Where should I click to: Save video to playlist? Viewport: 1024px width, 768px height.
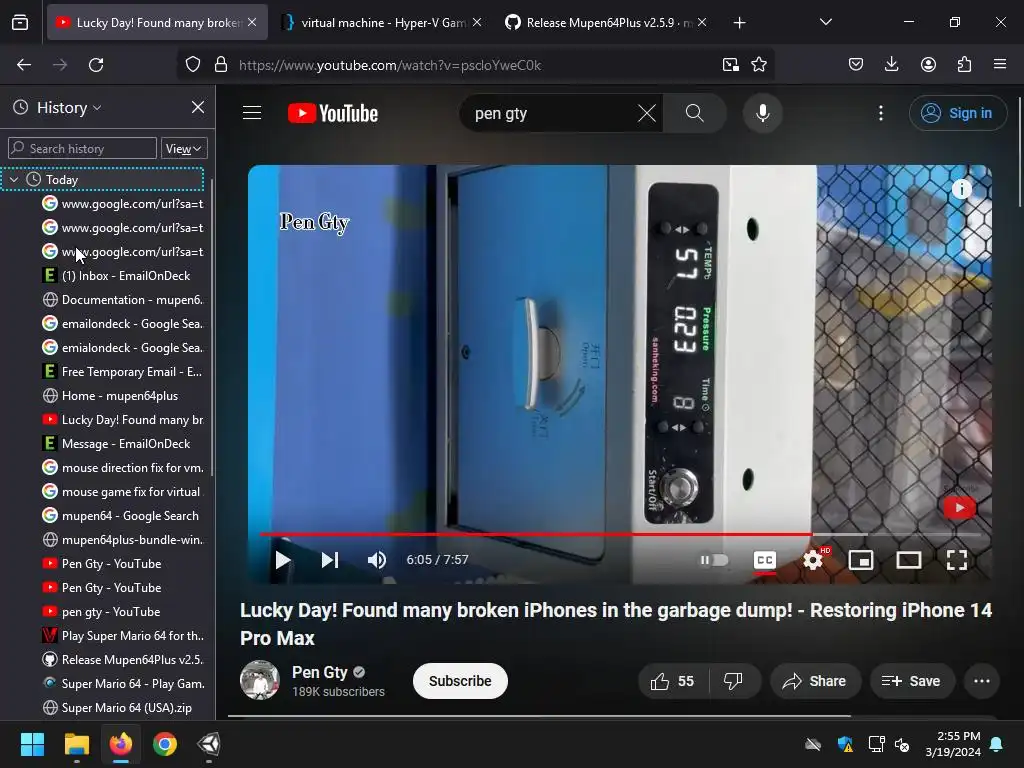912,681
